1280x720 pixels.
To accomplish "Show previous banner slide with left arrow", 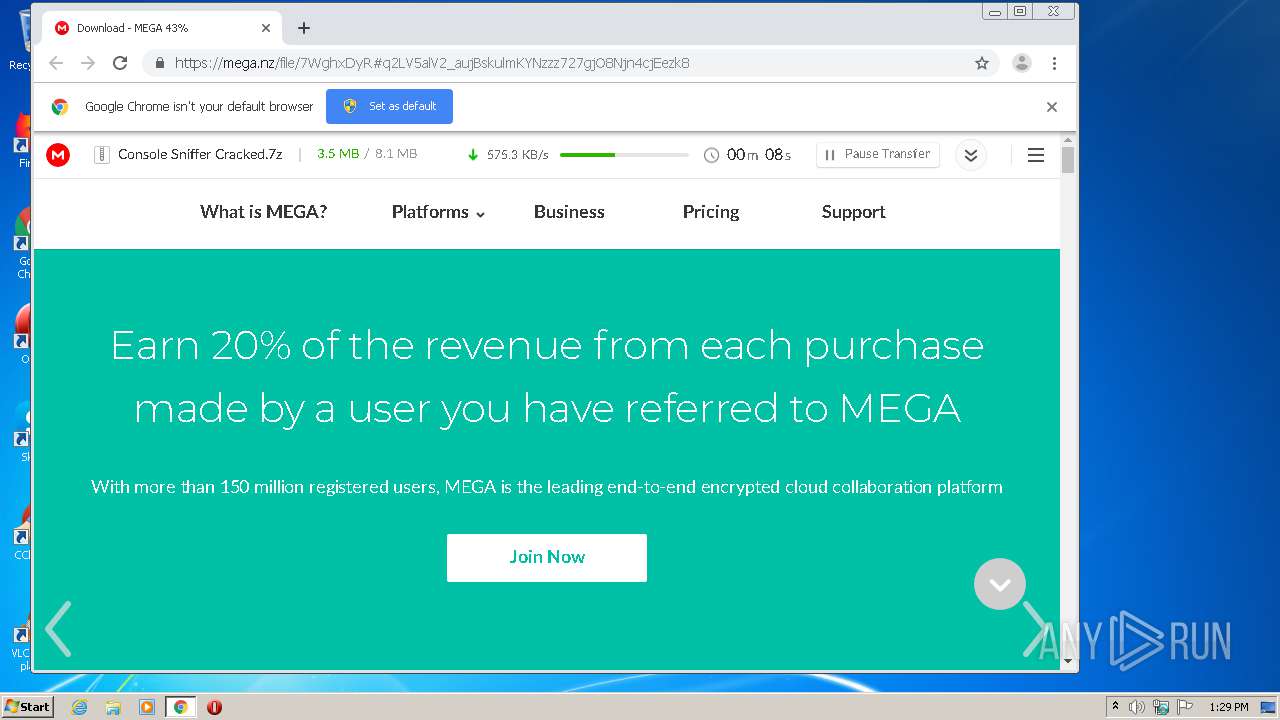I will click(x=58, y=629).
